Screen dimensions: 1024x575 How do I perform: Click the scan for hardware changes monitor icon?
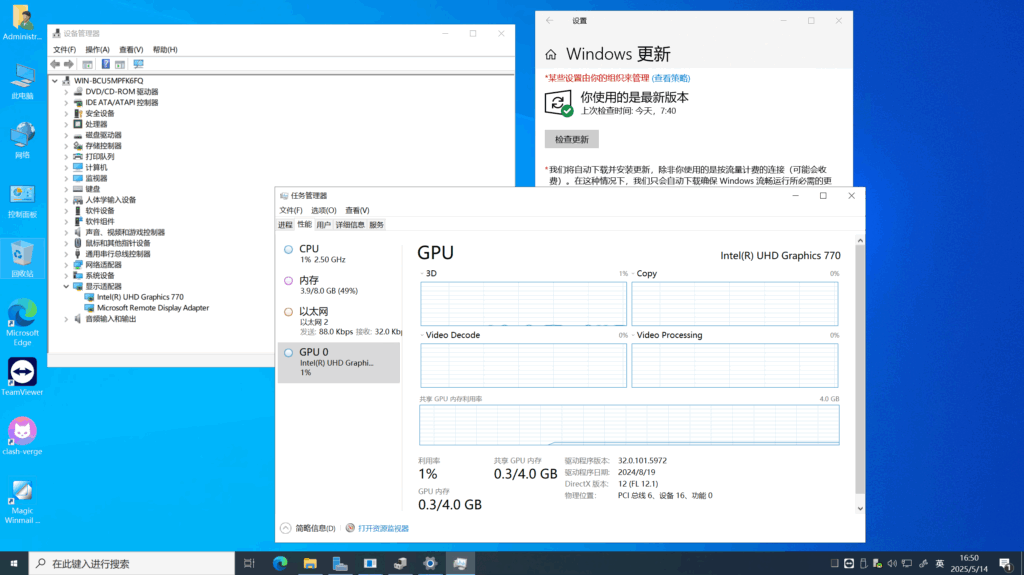[x=138, y=64]
